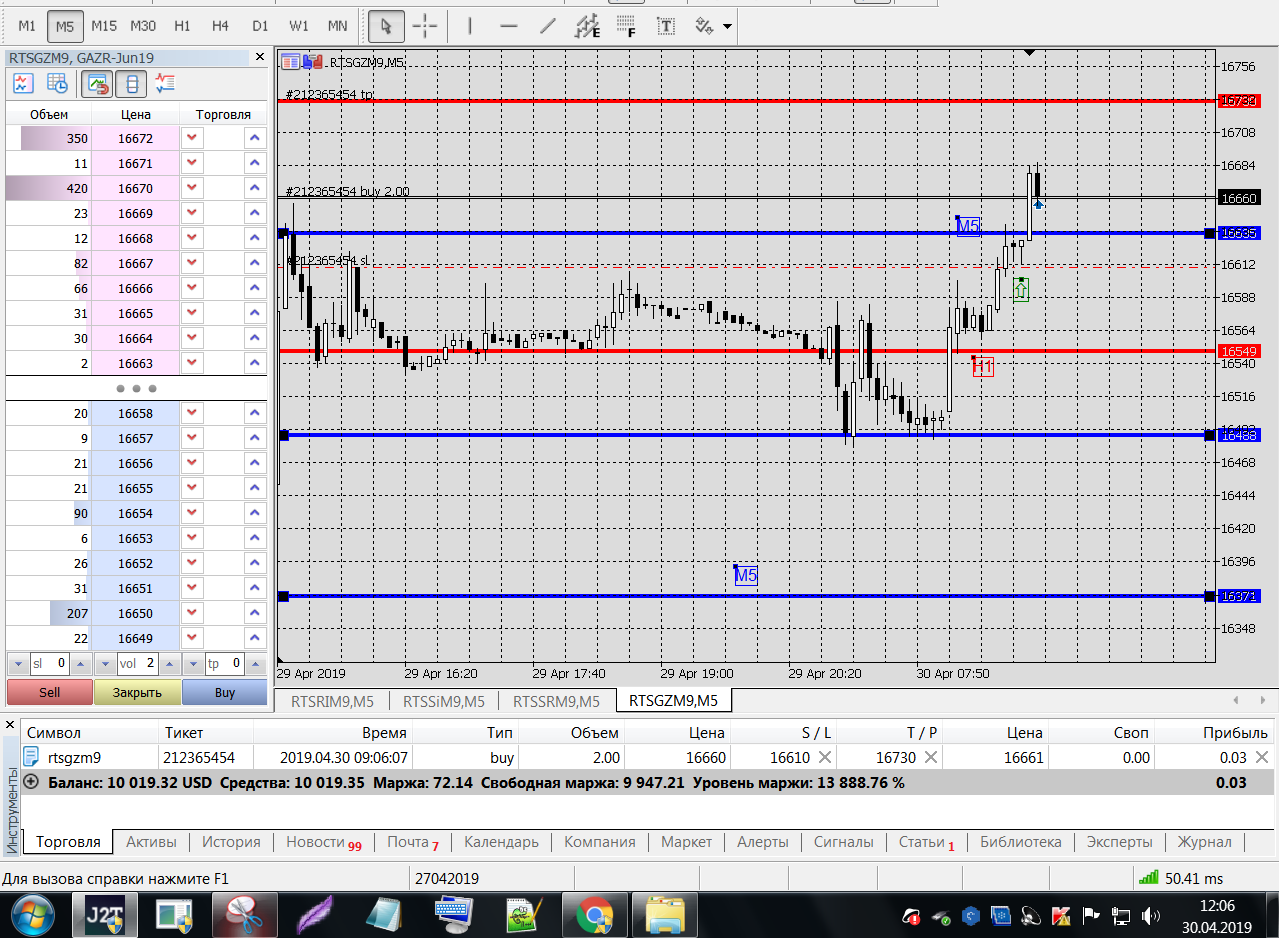
Task: Select the crosshair tool in the toolbar
Action: click(x=426, y=25)
